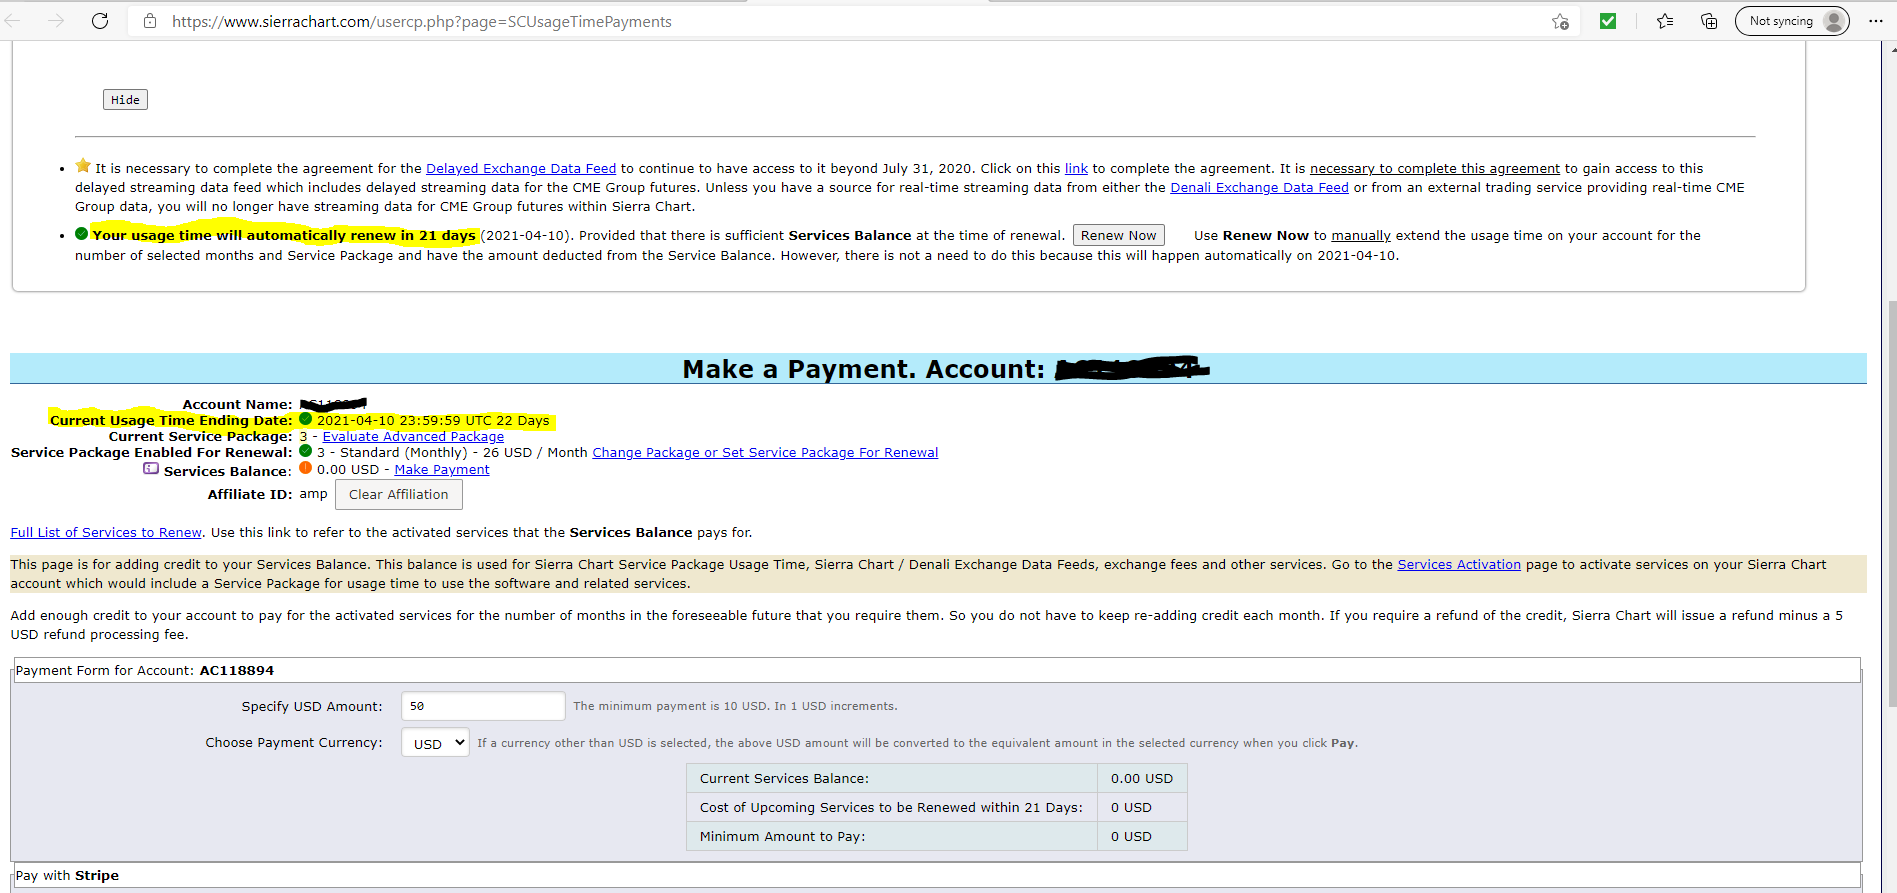Follow the 'link' to complete the agreement
The image size is (1897, 893).
pyautogui.click(x=1076, y=168)
